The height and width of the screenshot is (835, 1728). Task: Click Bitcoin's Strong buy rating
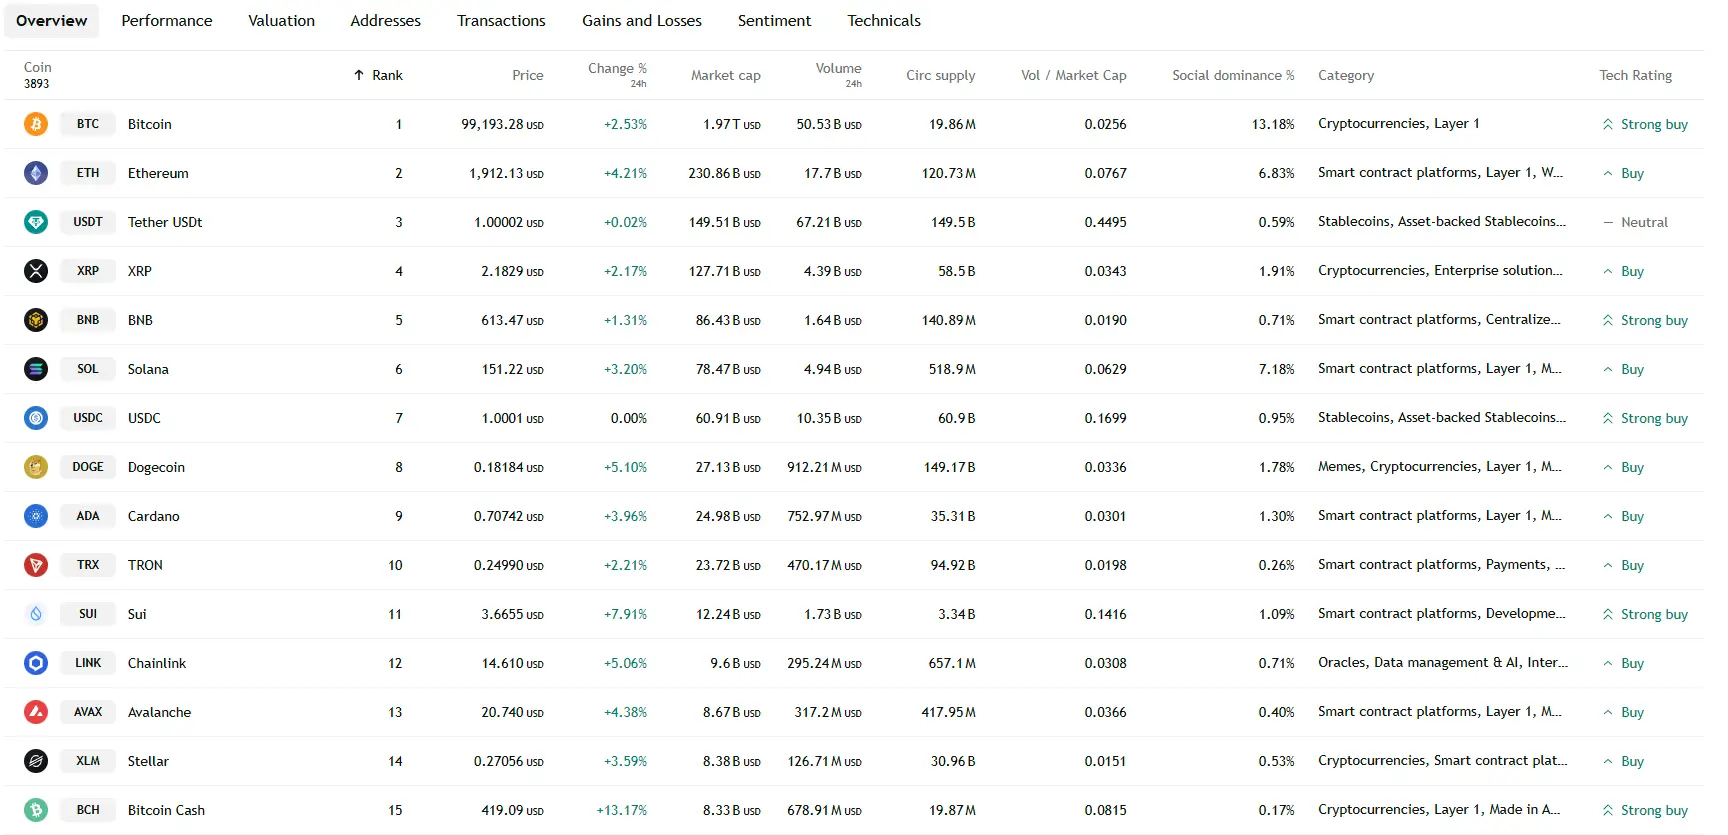click(1645, 124)
